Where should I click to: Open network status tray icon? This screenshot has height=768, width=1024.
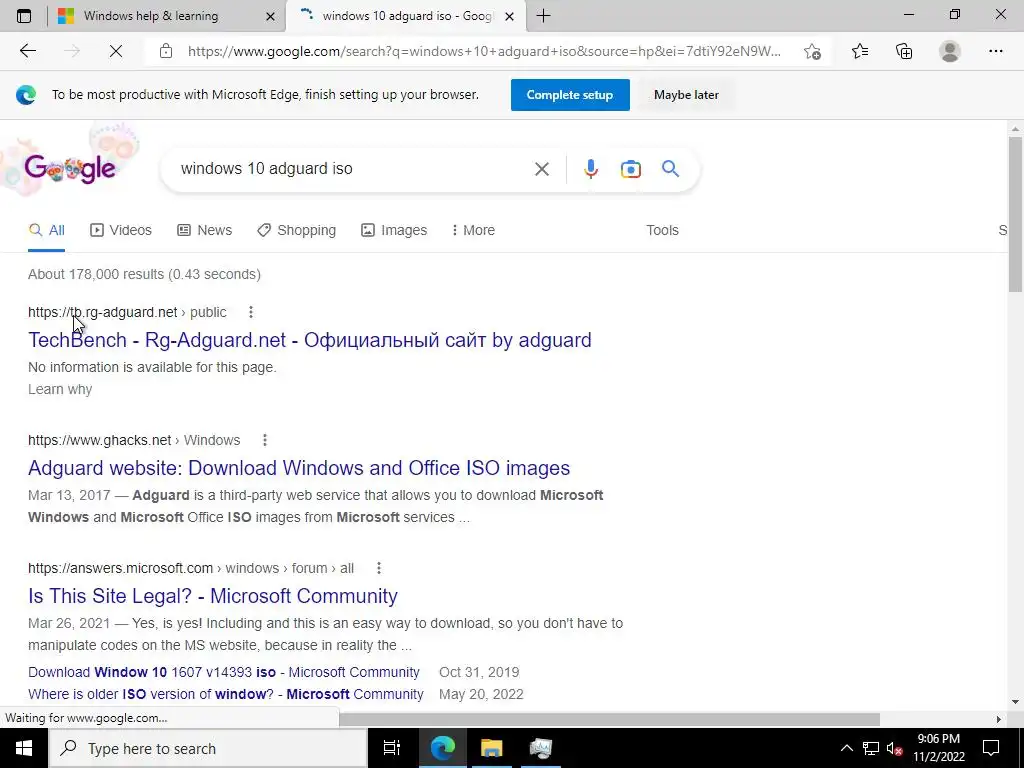871,748
